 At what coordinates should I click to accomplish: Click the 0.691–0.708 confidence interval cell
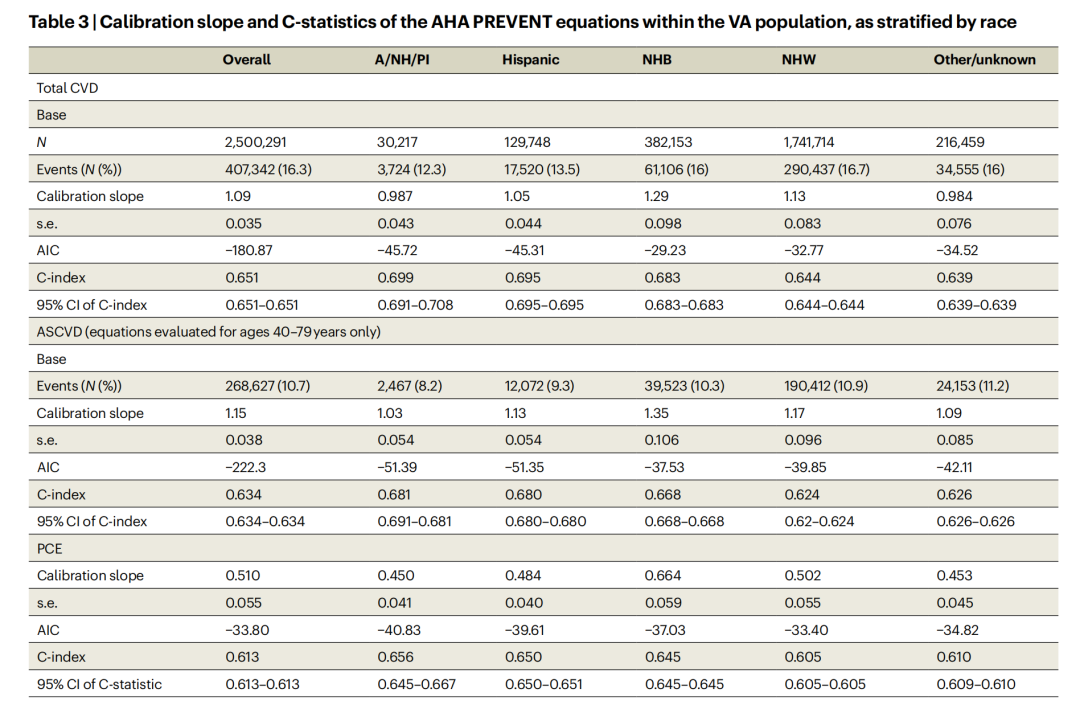click(x=414, y=305)
